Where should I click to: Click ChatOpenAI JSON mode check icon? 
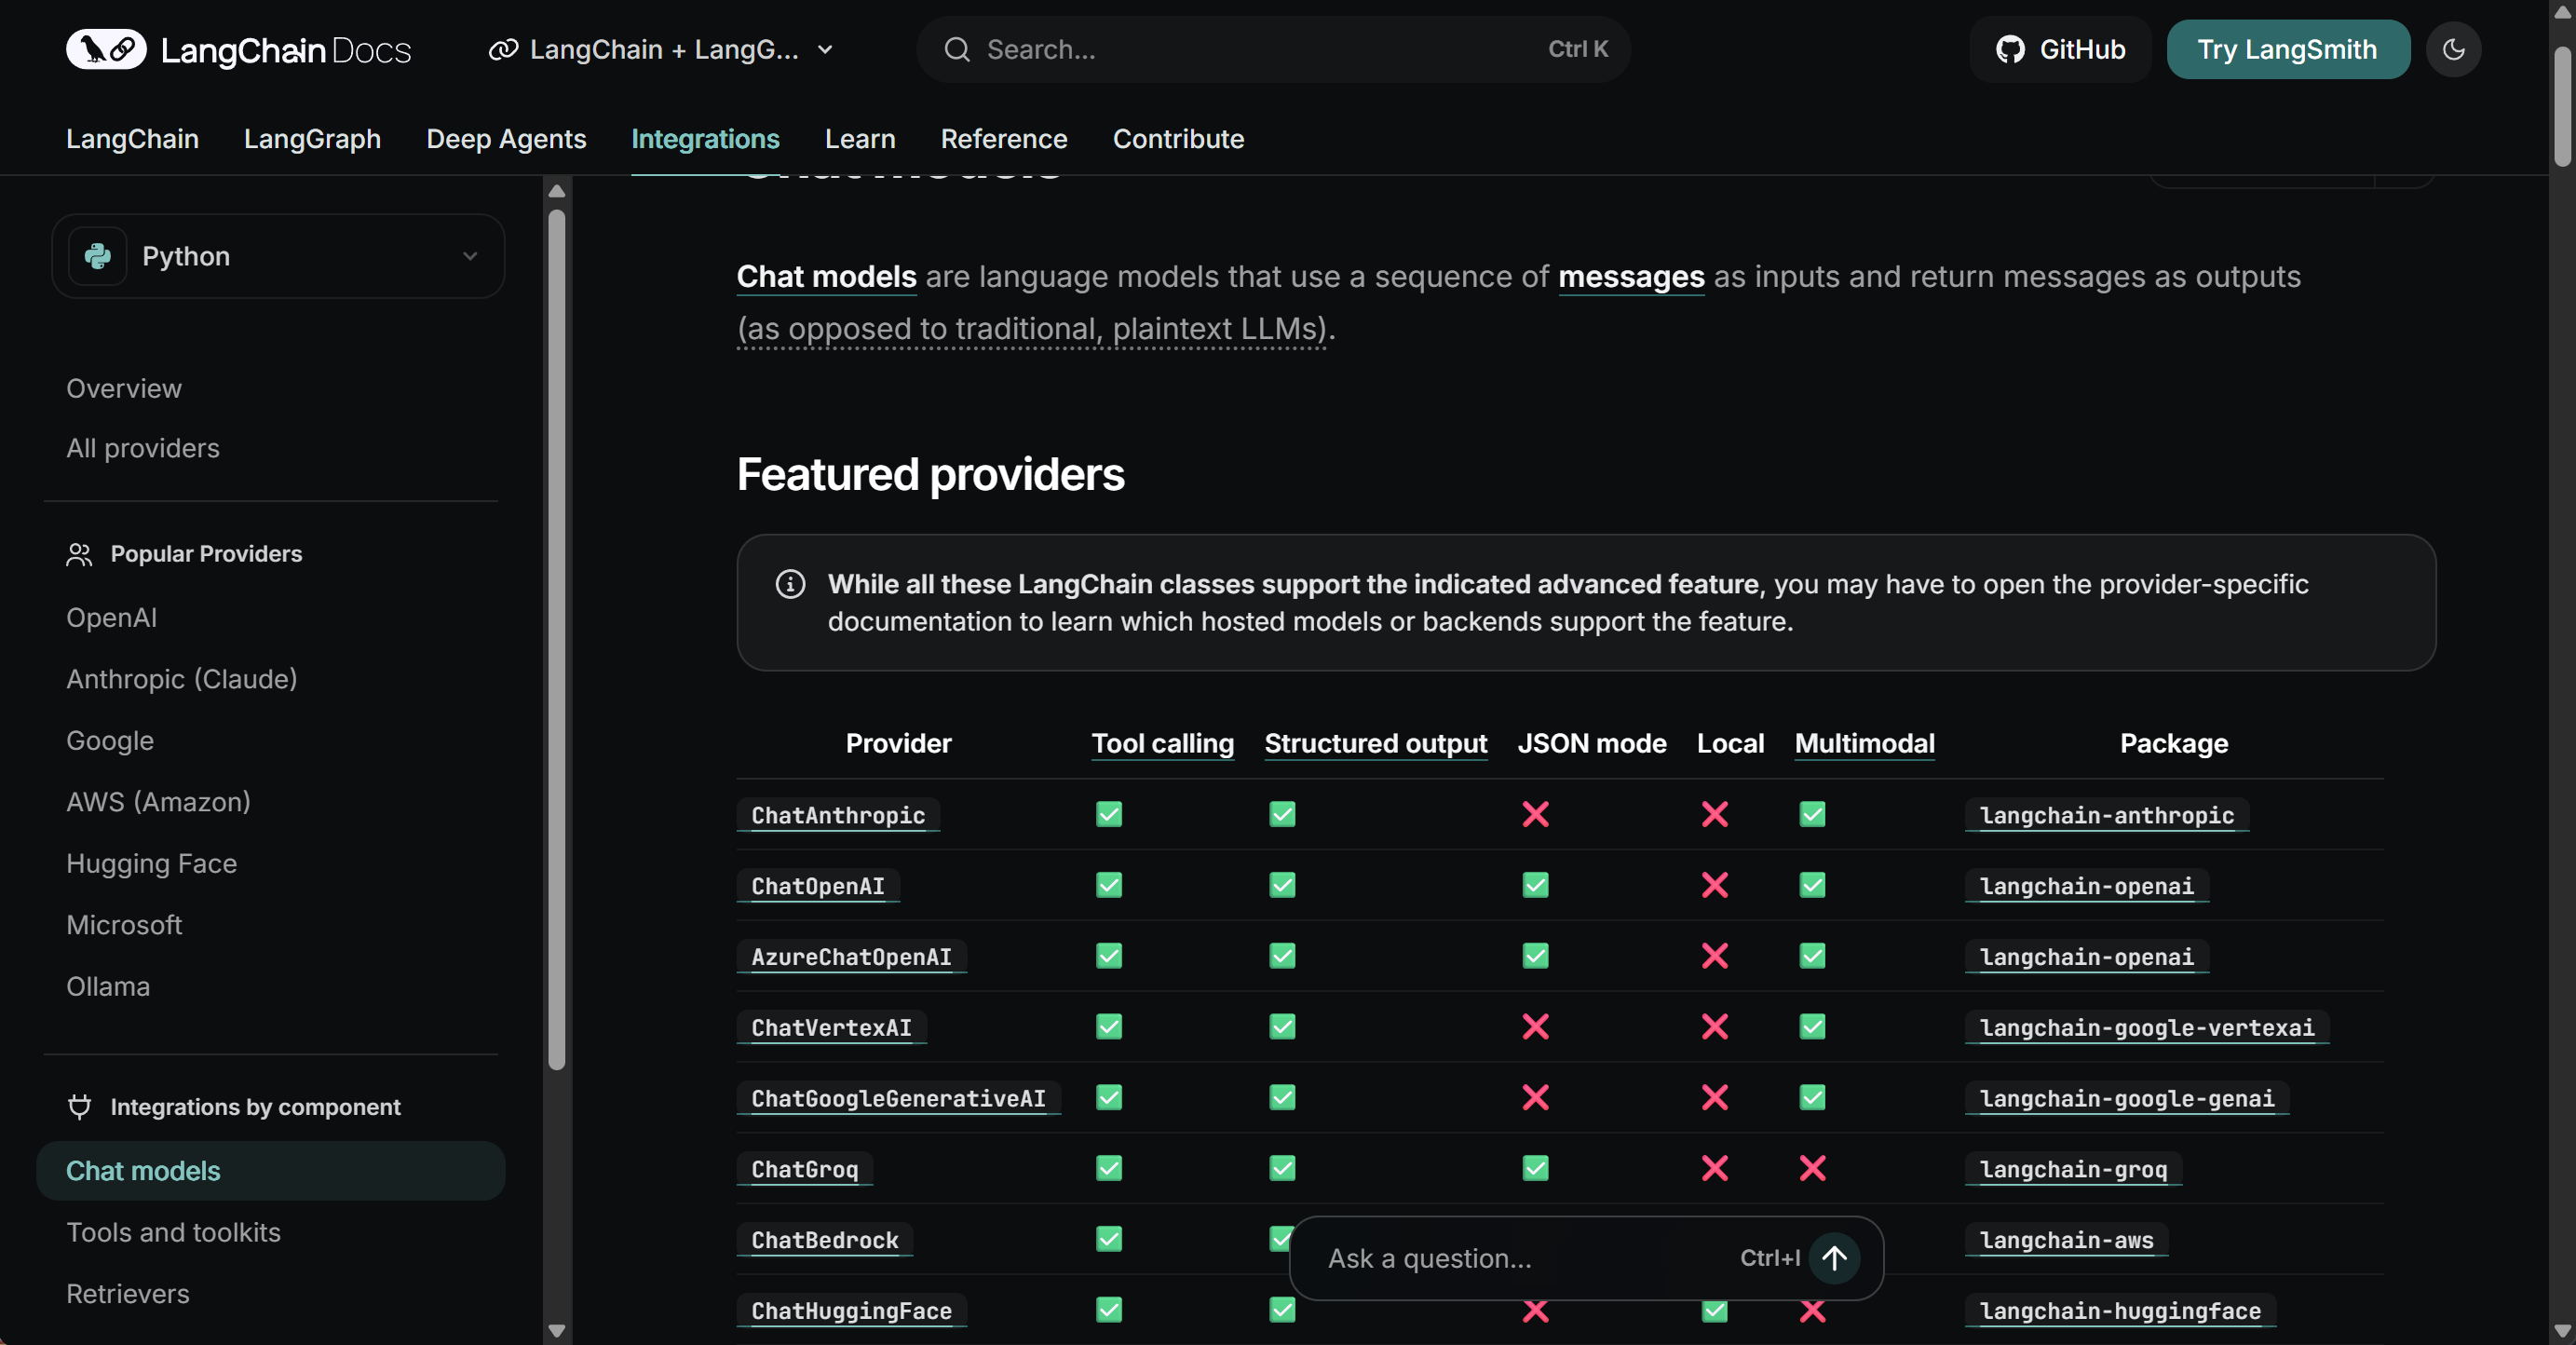[x=1535, y=885]
